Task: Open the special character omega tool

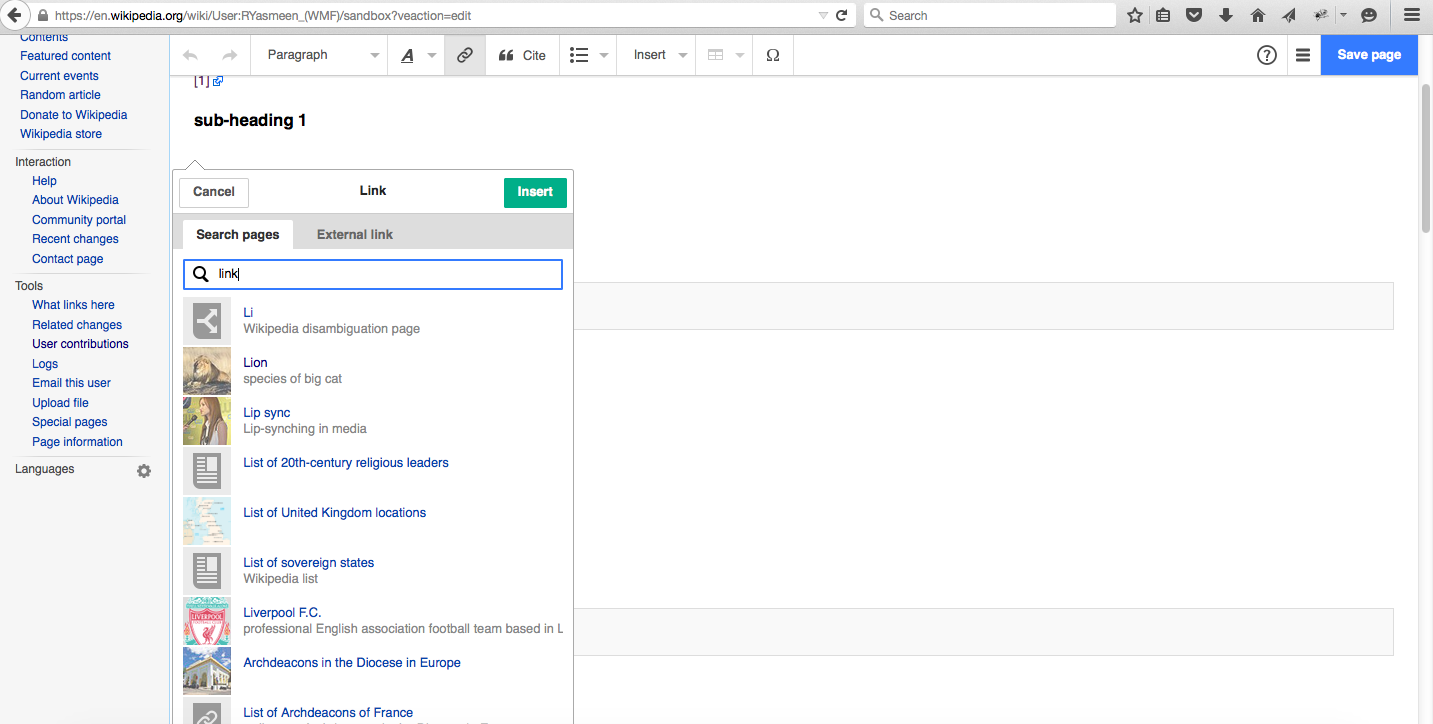Action: point(773,55)
